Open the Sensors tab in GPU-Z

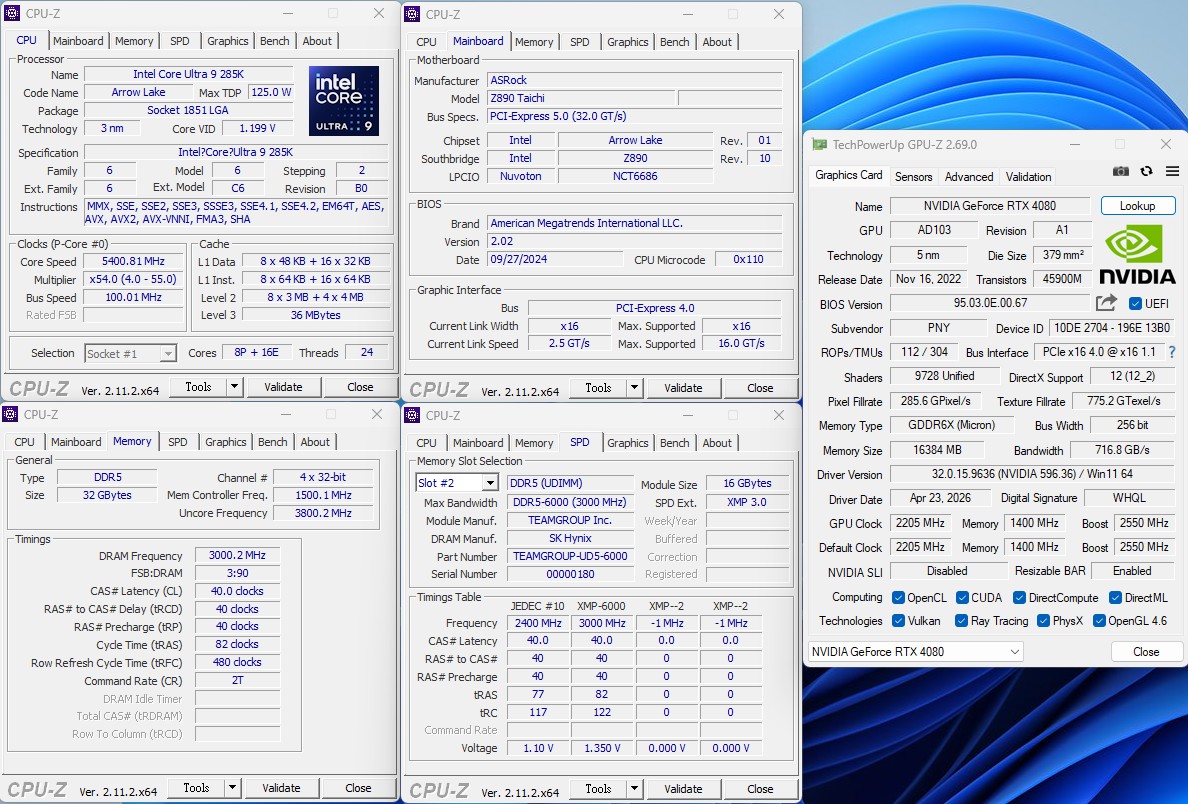[913, 177]
